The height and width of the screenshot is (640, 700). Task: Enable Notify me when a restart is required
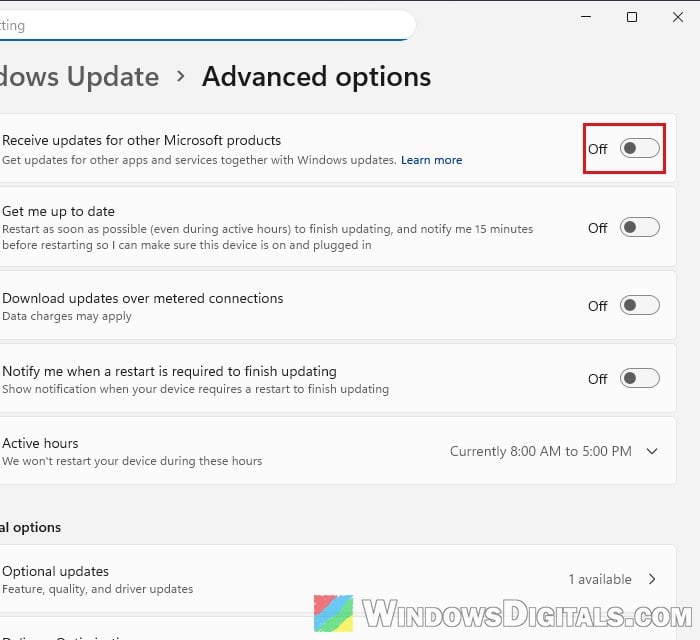point(639,378)
